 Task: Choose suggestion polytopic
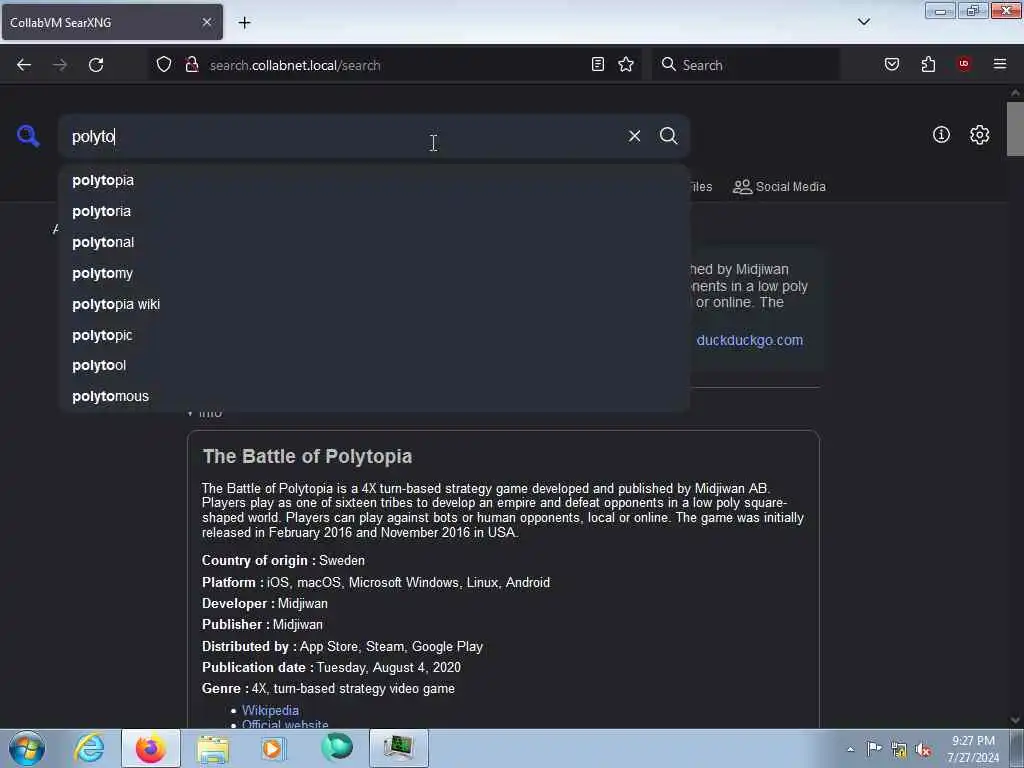pos(374,335)
